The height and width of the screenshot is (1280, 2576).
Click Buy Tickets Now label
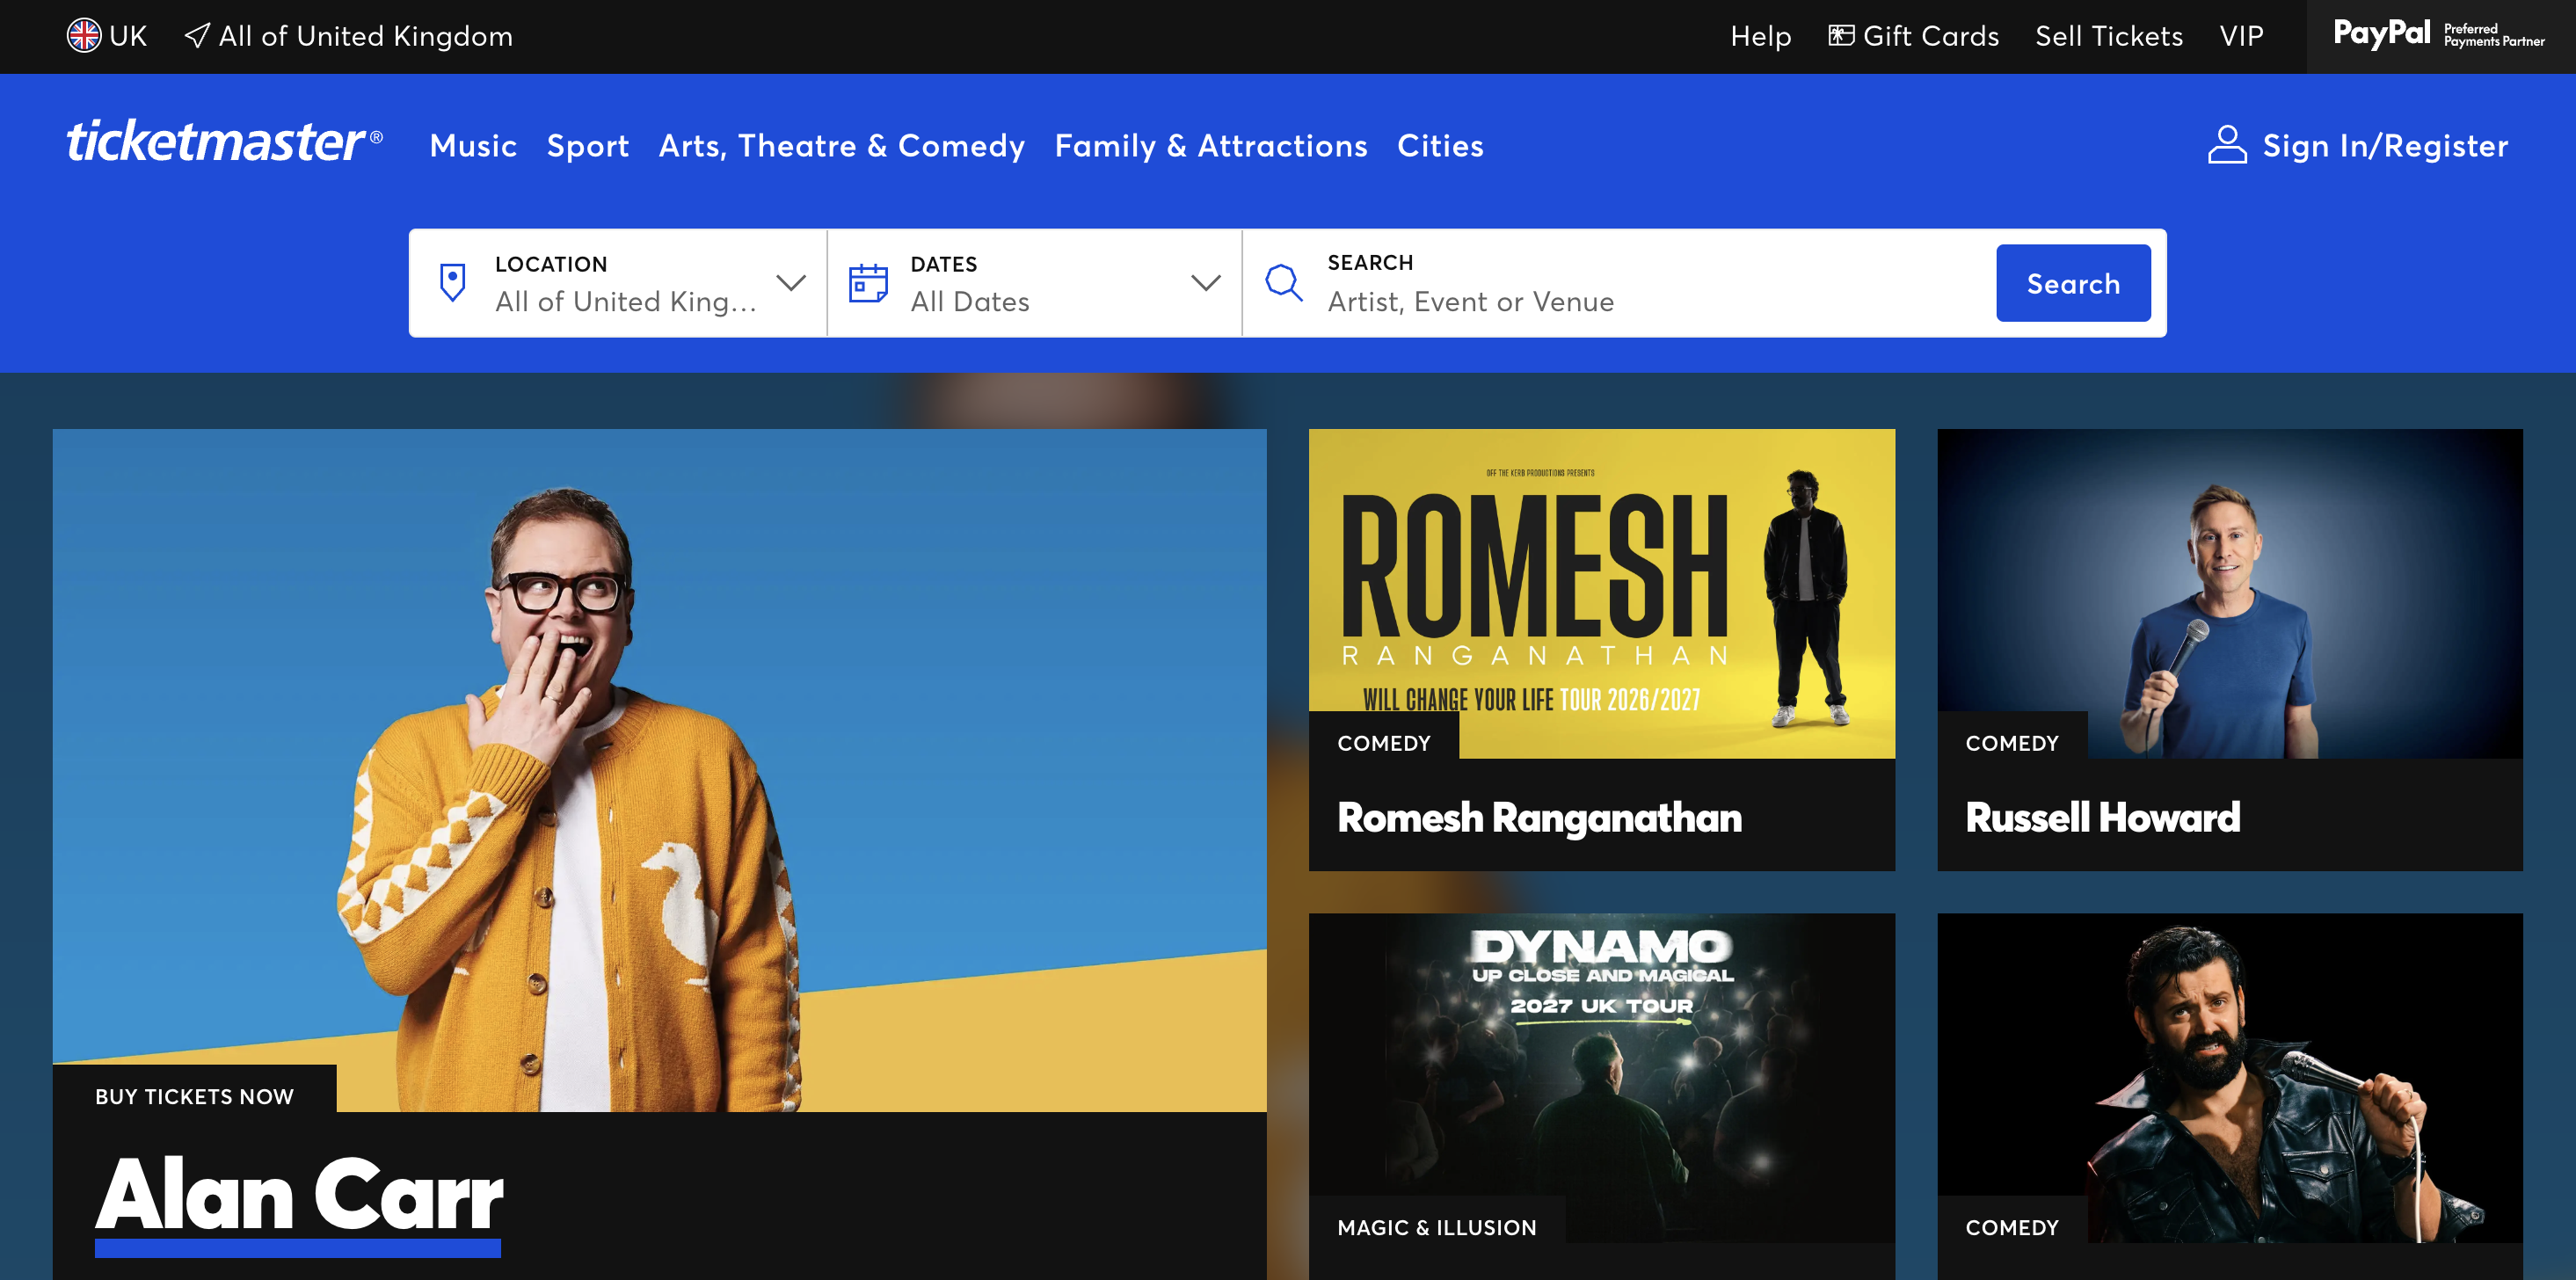pyautogui.click(x=195, y=1097)
